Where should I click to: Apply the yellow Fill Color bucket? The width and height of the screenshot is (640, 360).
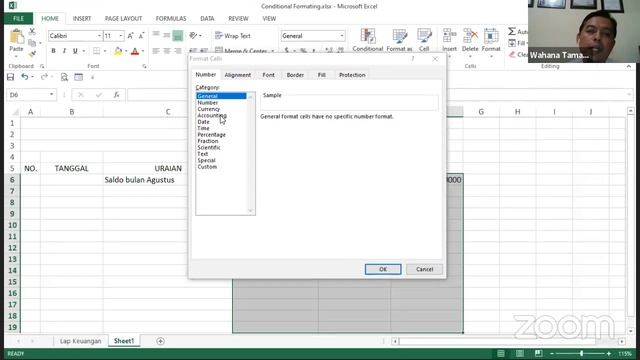pyautogui.click(x=118, y=51)
